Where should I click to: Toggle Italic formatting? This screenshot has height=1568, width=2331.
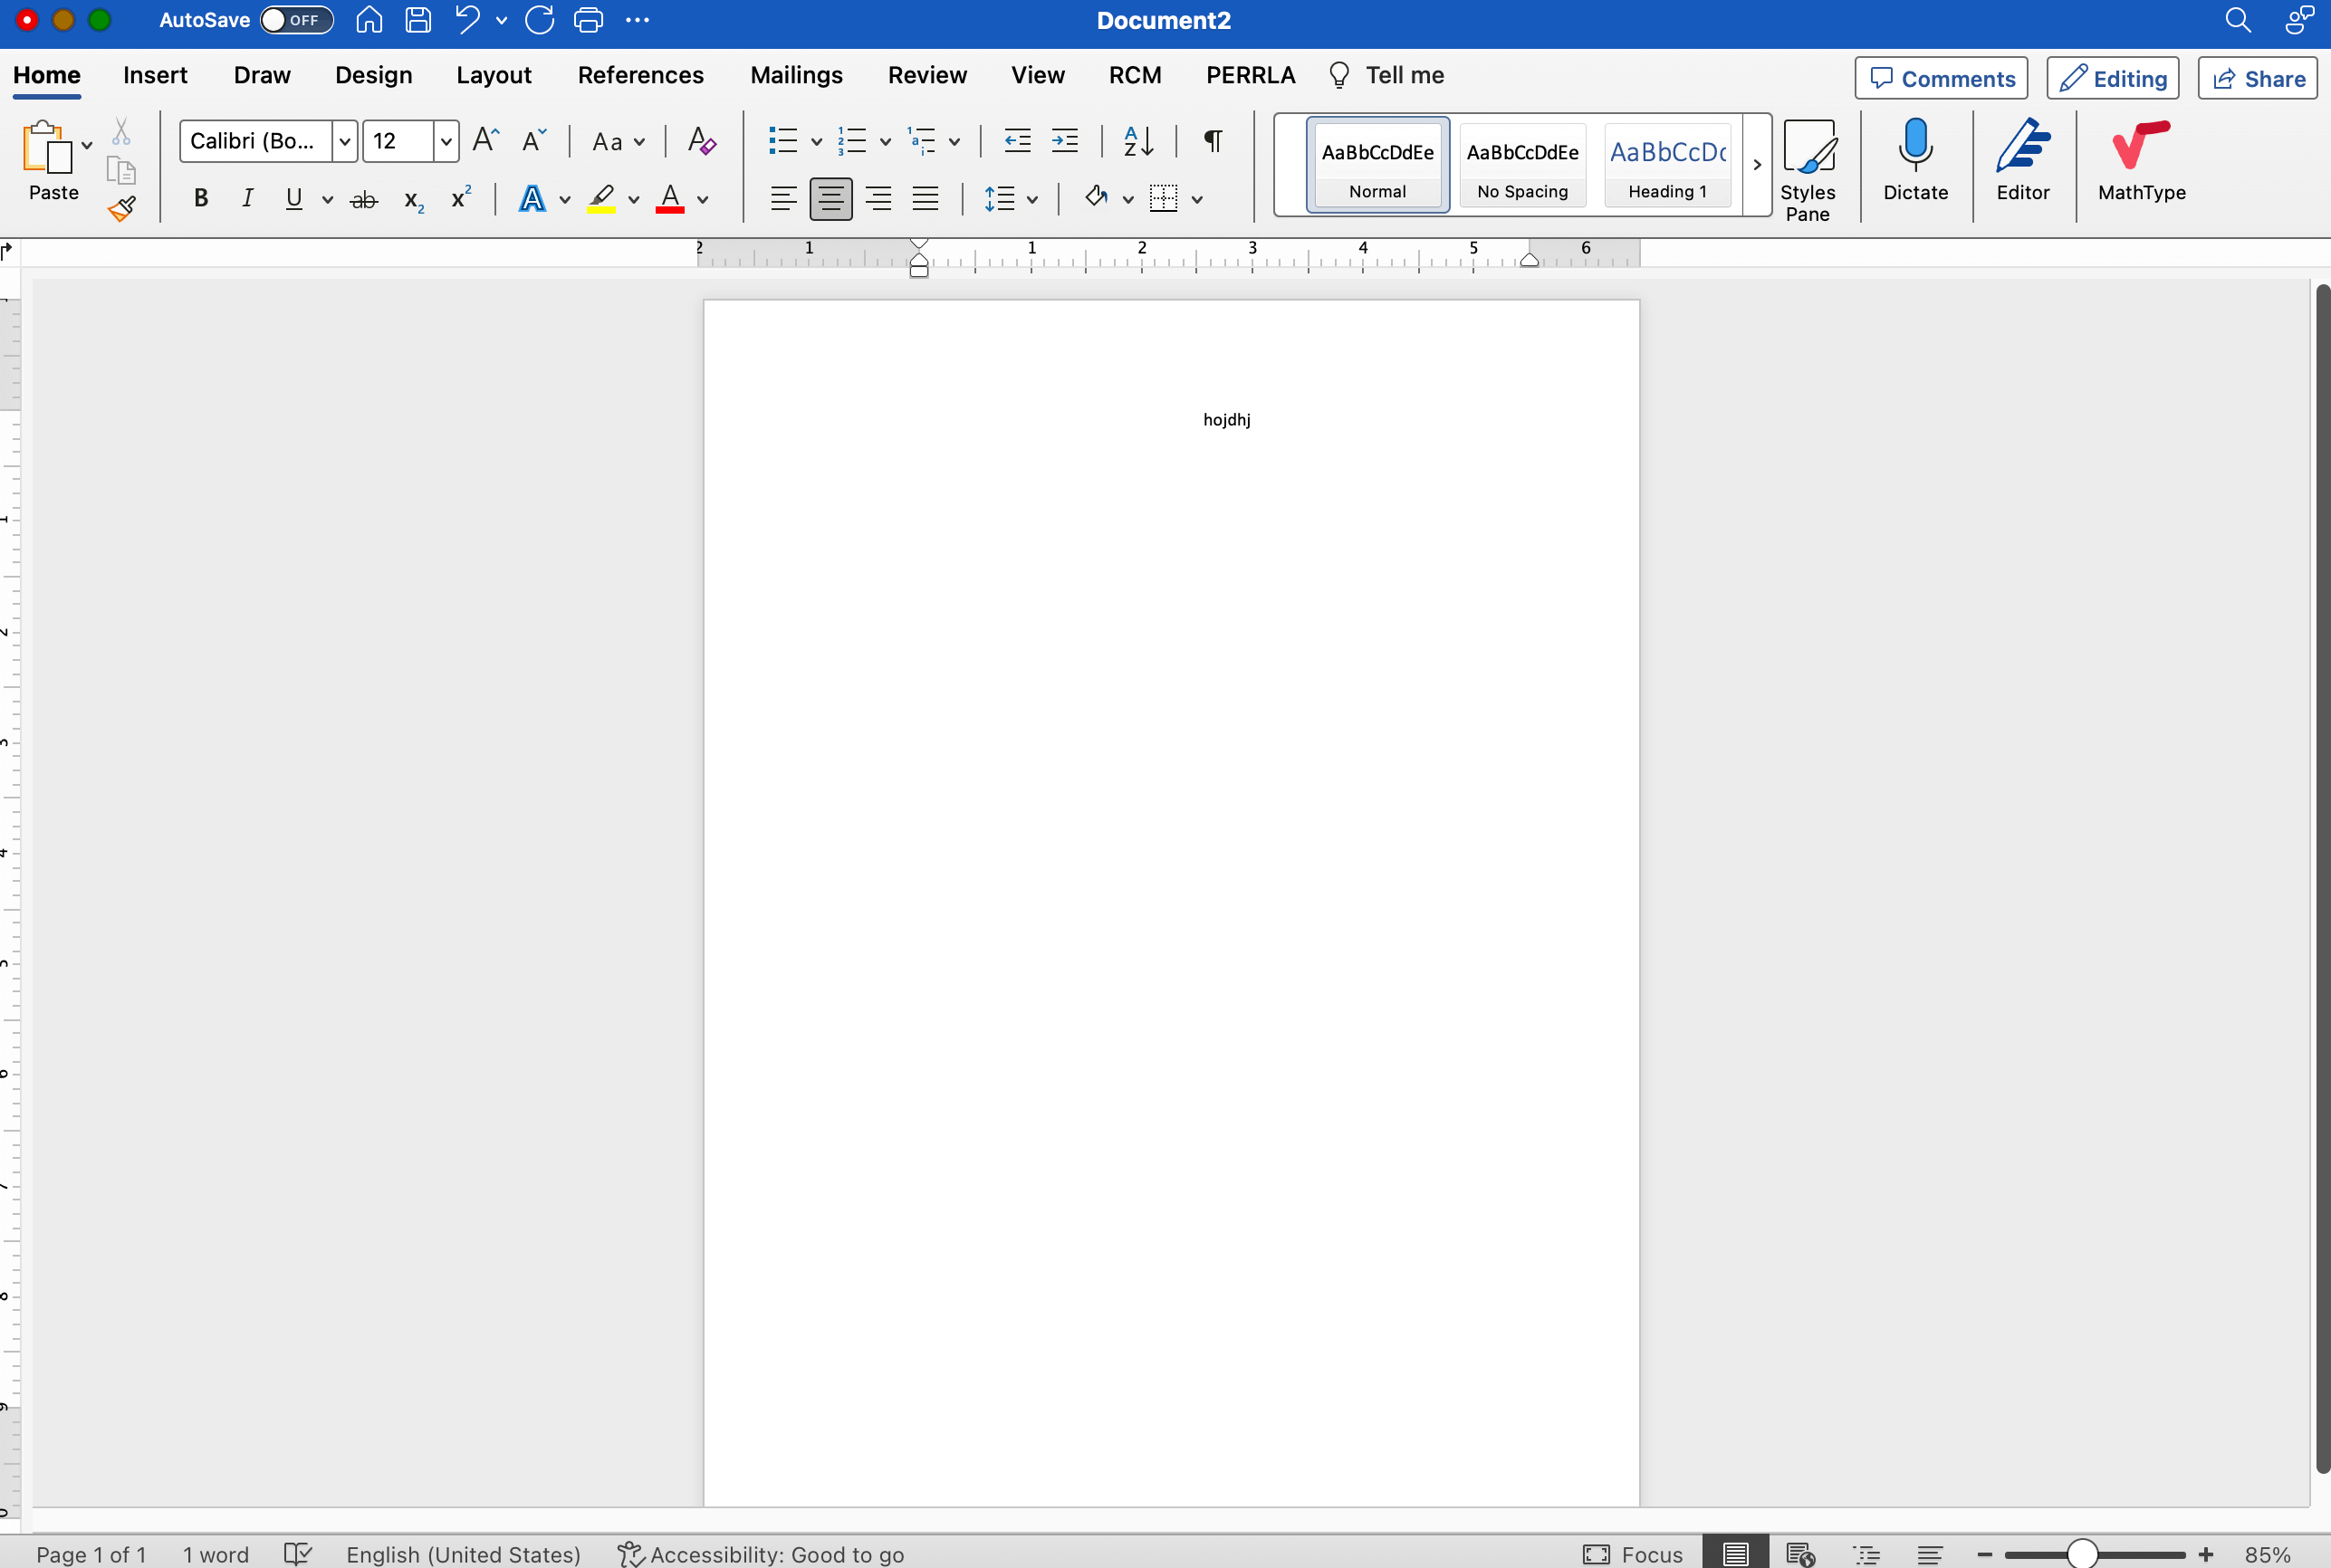point(247,198)
